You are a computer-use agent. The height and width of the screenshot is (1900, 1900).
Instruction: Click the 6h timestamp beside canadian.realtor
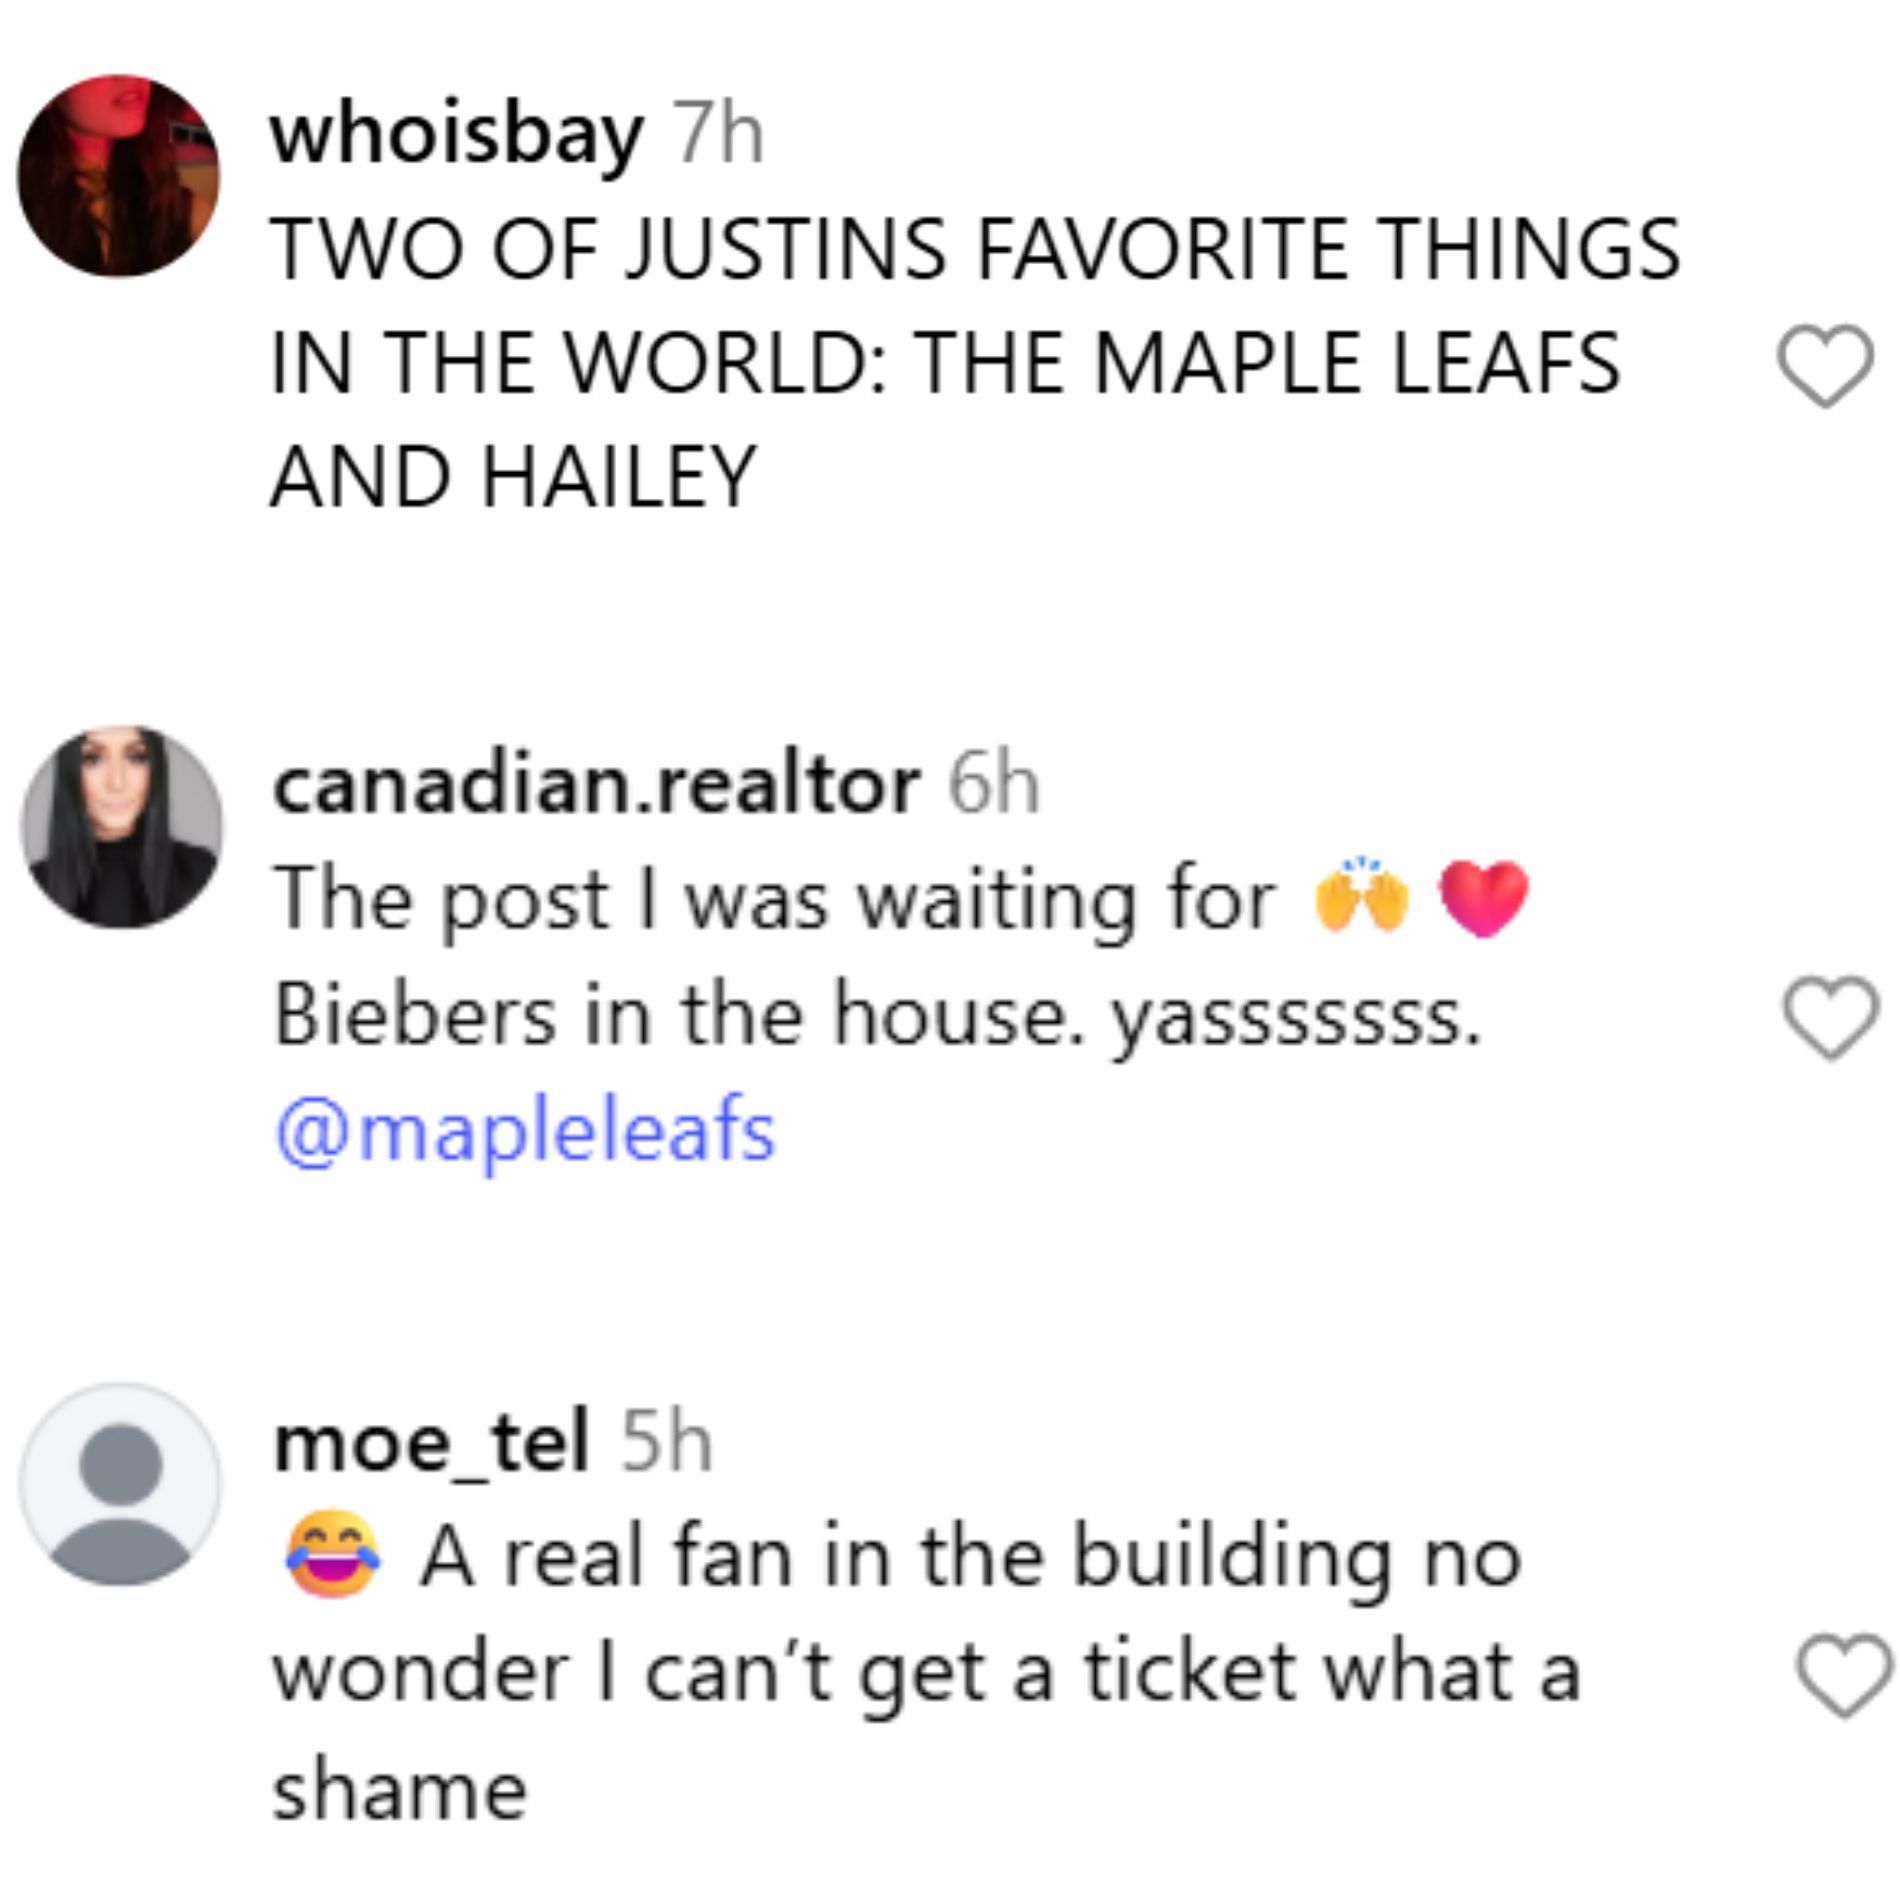pyautogui.click(x=994, y=786)
